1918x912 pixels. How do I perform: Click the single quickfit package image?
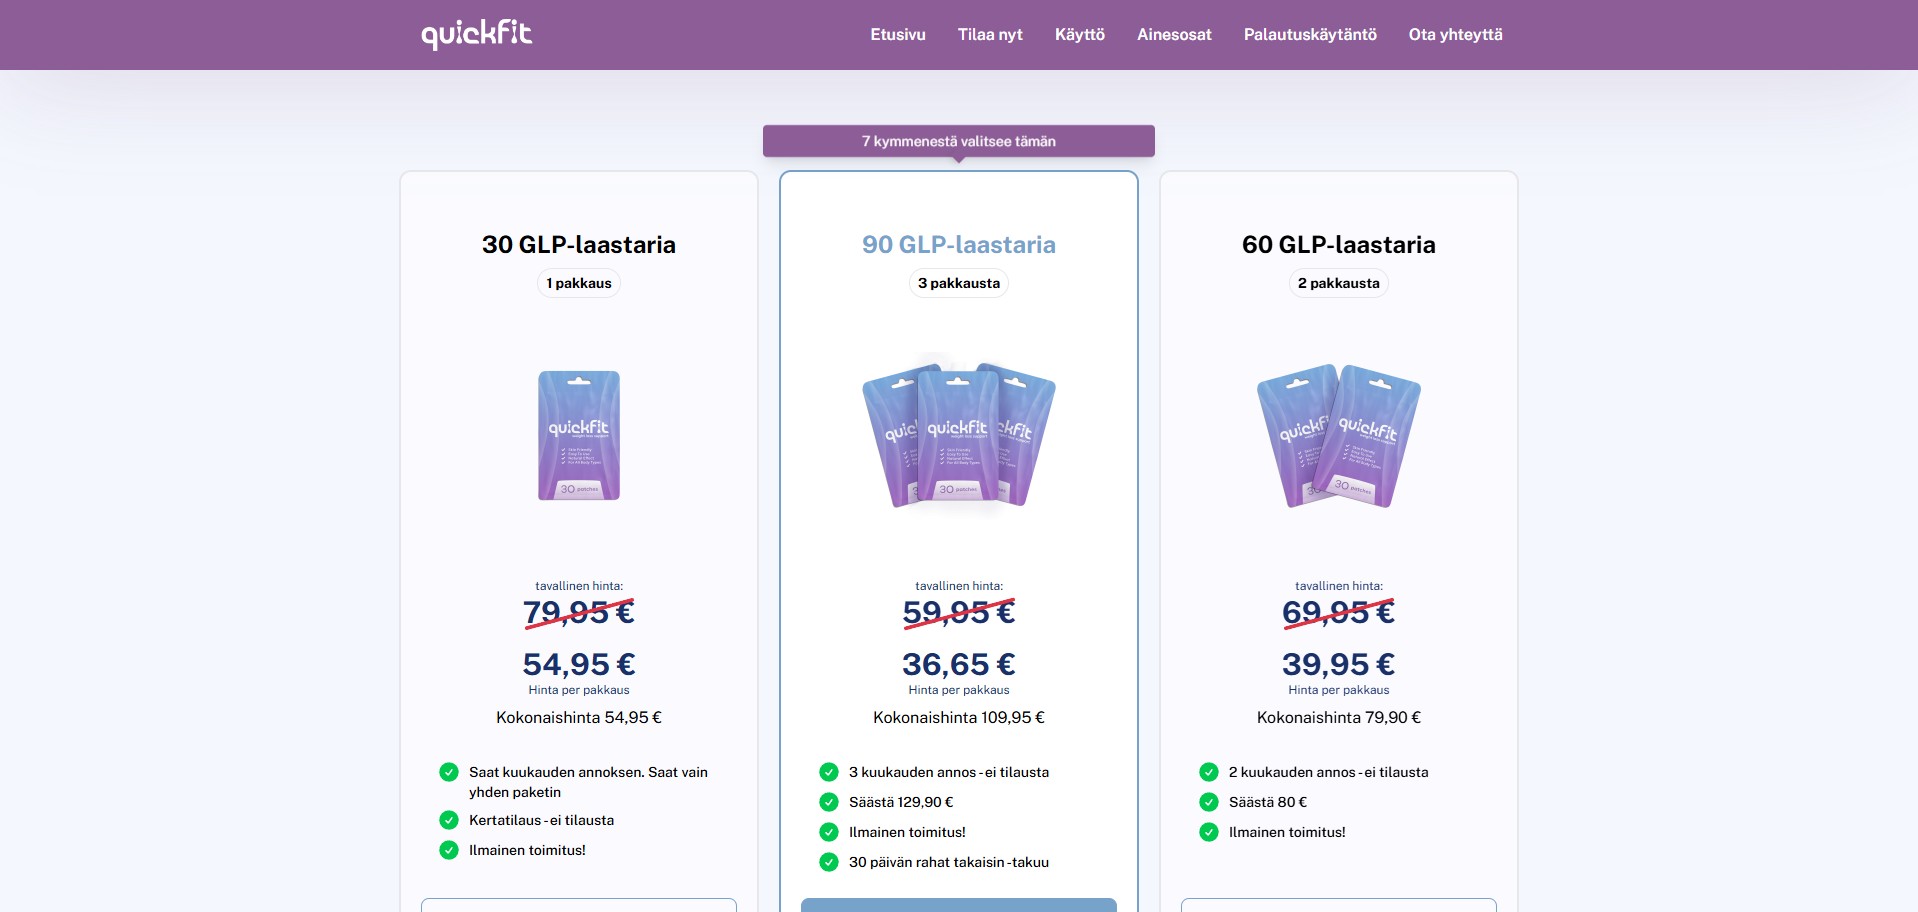click(x=579, y=435)
